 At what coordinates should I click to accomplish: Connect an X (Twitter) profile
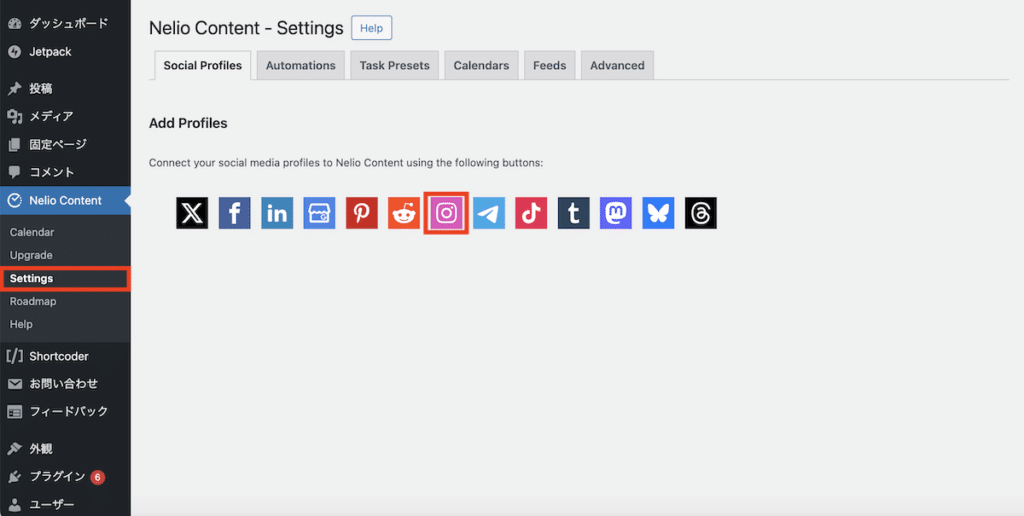[x=192, y=213]
